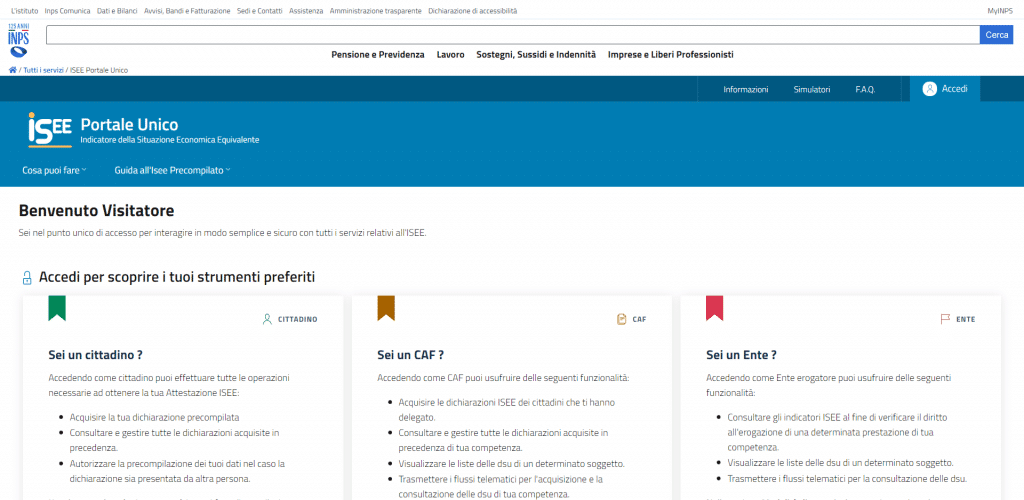1024x500 pixels.
Task: Click the Benvenuto Visitatore heading
Action: pos(97,211)
